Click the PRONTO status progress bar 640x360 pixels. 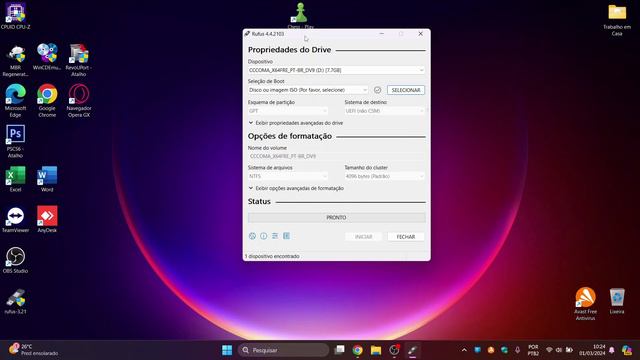coord(336,218)
